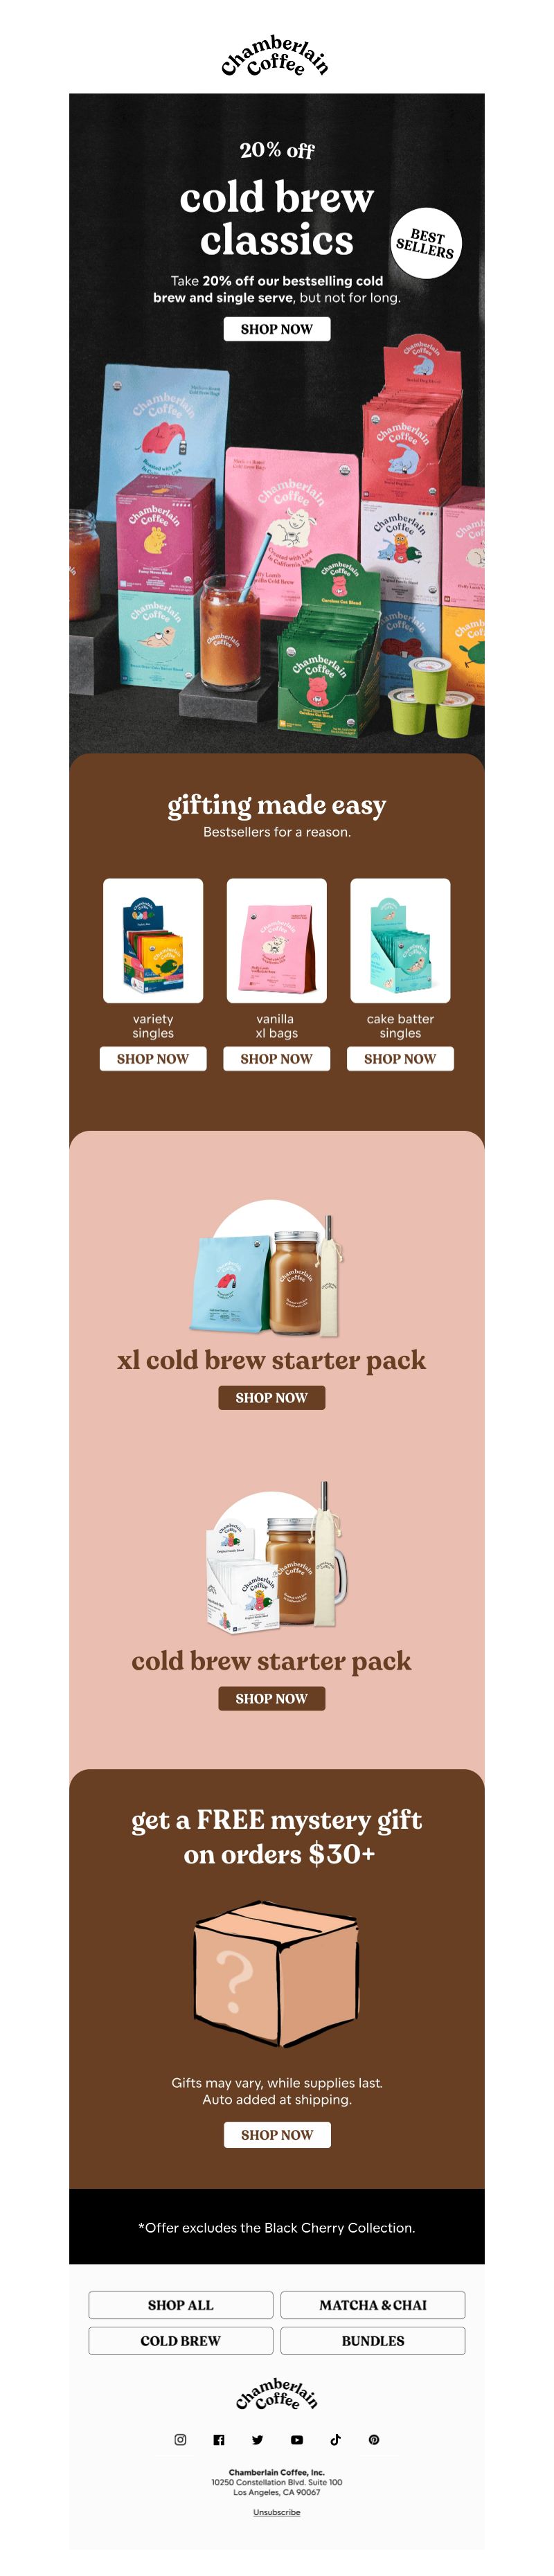Screen dimensions: 554x2576
Task: Shop the variety singles product
Action: (153, 1058)
